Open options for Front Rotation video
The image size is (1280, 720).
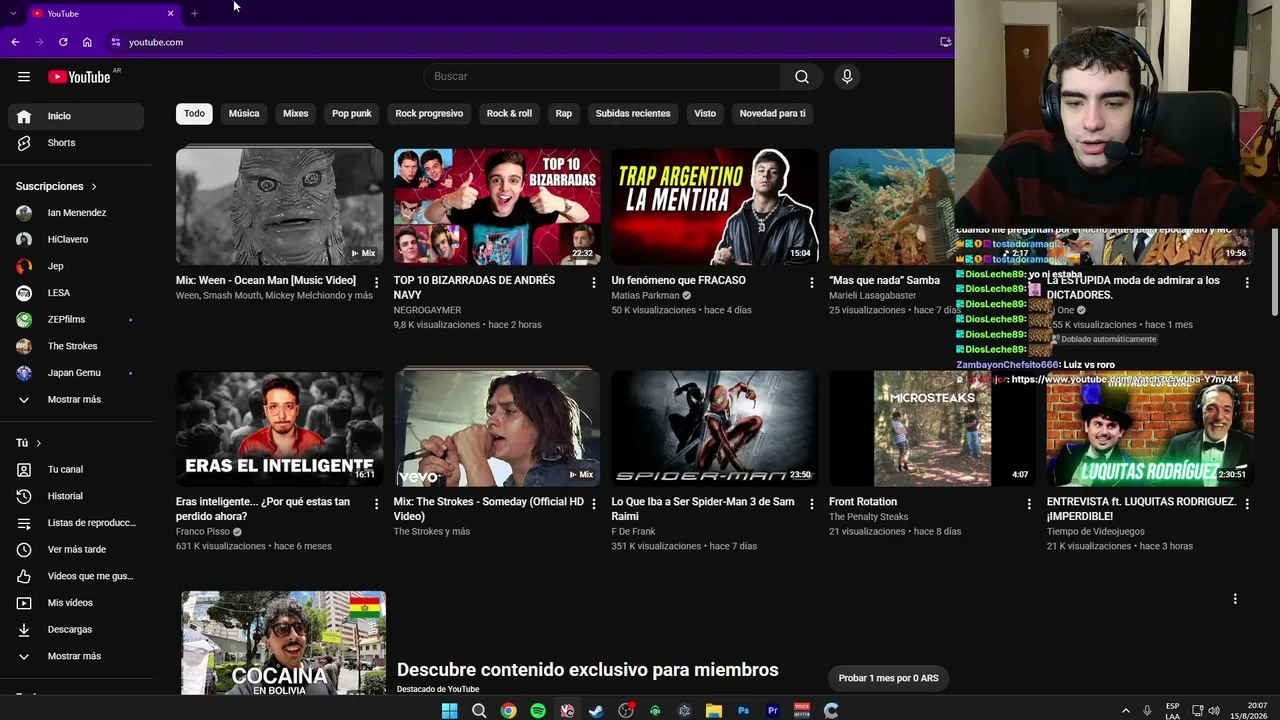click(1029, 504)
